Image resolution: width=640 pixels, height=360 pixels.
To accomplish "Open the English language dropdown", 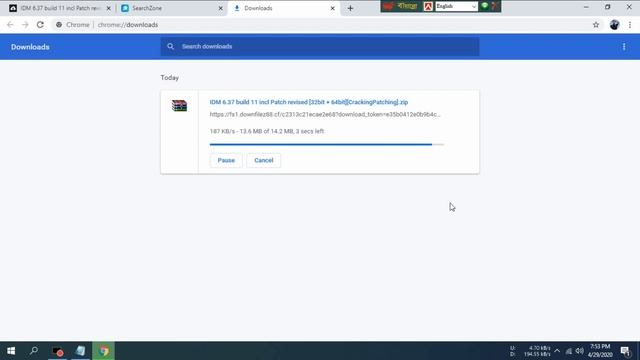I will pos(456,7).
